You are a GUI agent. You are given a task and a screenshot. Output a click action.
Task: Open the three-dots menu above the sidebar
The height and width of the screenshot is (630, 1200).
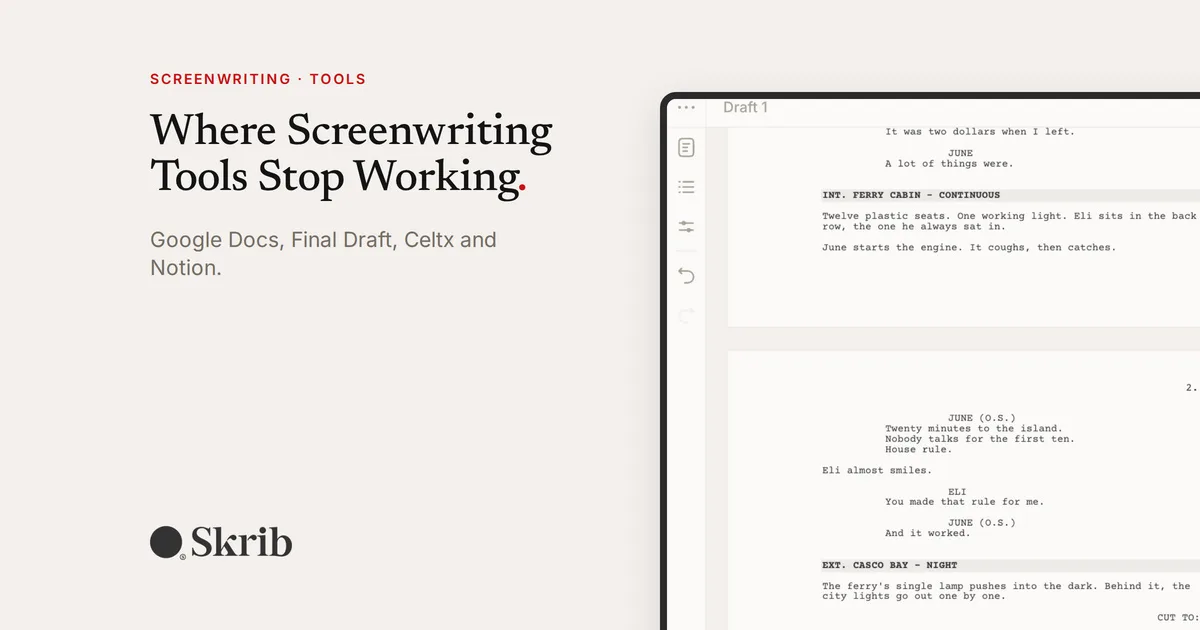point(686,107)
